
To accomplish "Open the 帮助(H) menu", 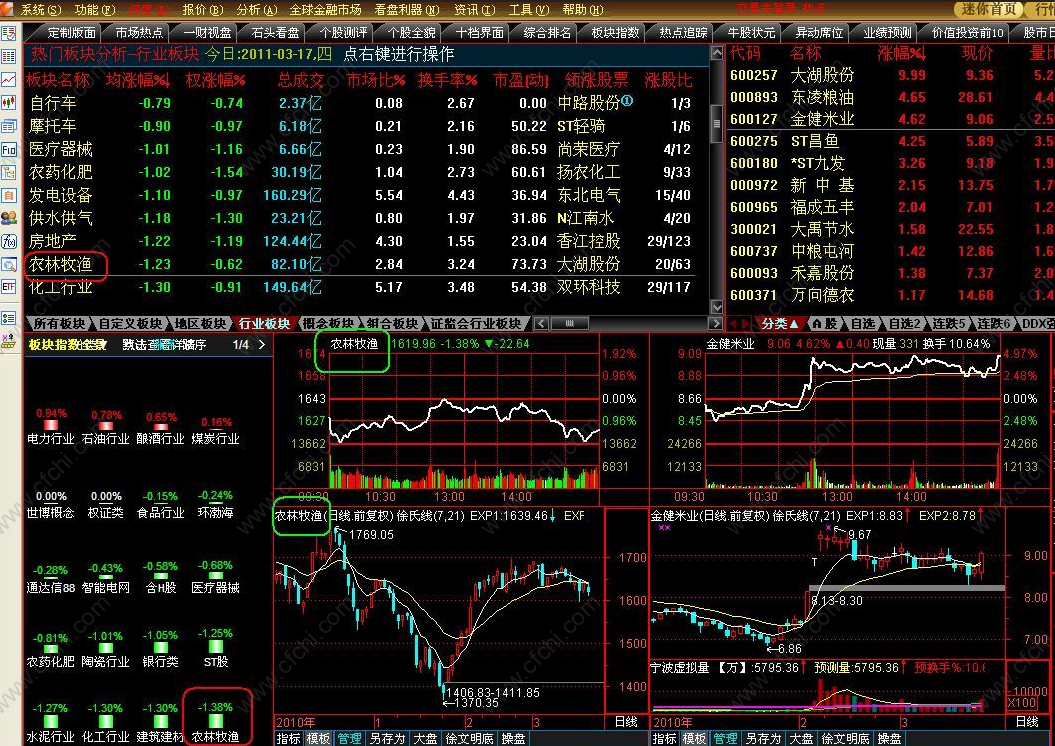I will click(583, 9).
